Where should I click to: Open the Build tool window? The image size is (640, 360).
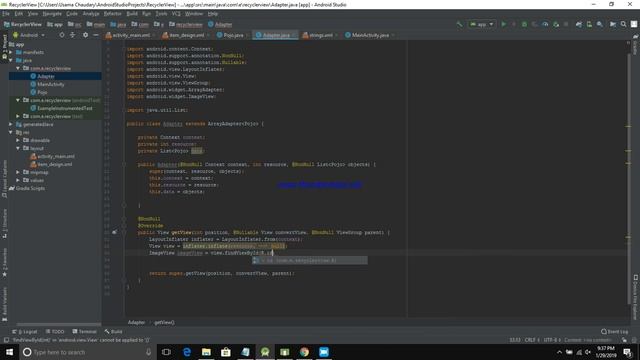click(x=113, y=331)
